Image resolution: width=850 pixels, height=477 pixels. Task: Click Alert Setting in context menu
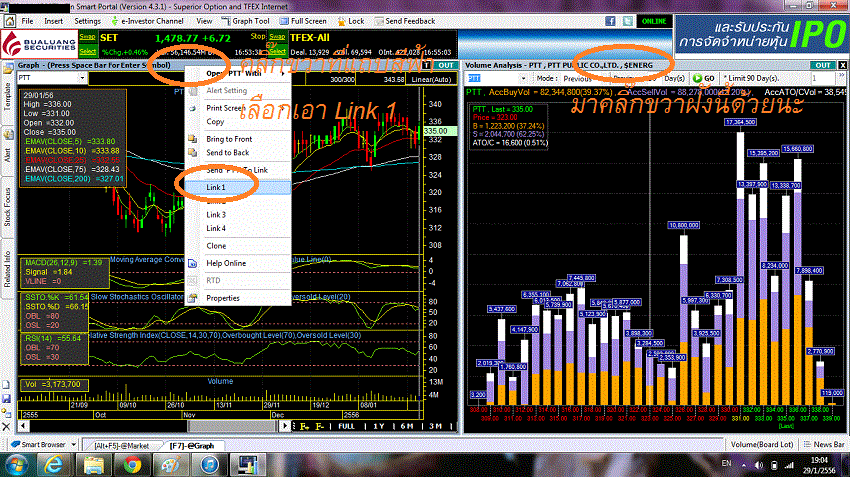[227, 91]
